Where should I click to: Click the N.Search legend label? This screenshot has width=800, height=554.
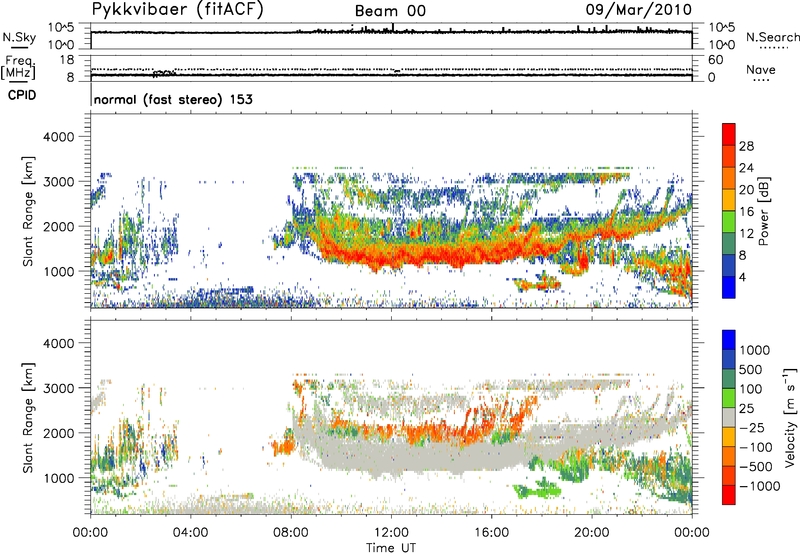click(x=773, y=37)
